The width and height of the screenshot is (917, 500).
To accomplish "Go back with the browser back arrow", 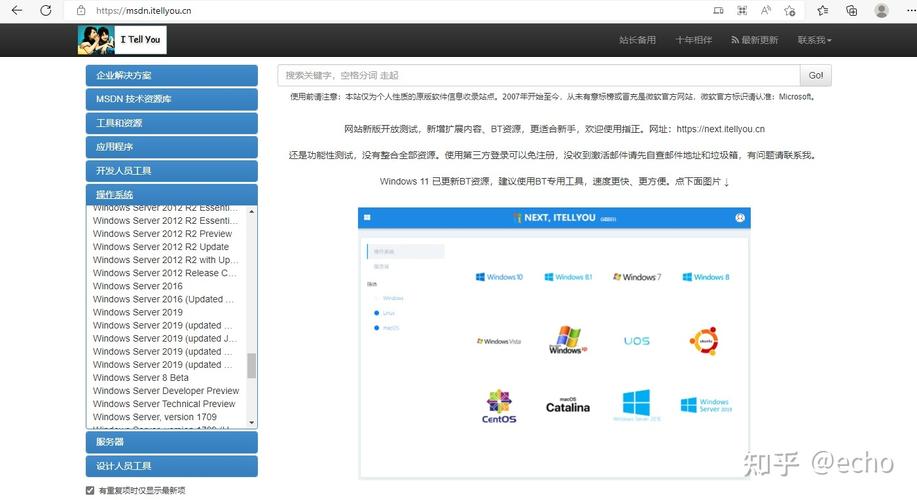I will [x=17, y=11].
